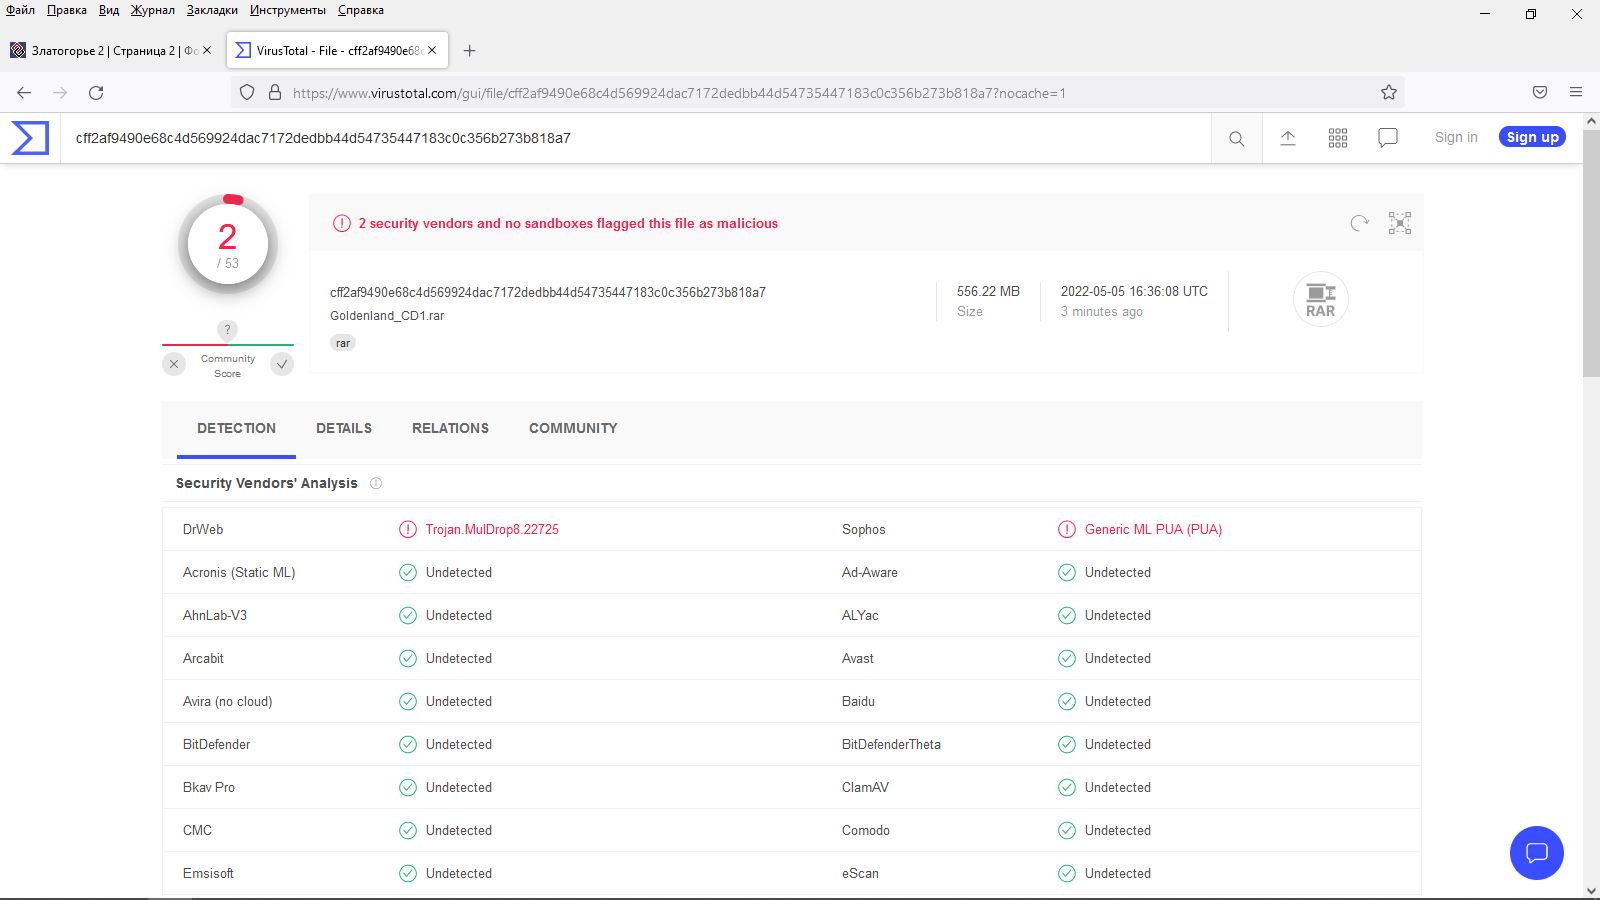Open the apps grid icon
The width and height of the screenshot is (1600, 900).
(1338, 138)
